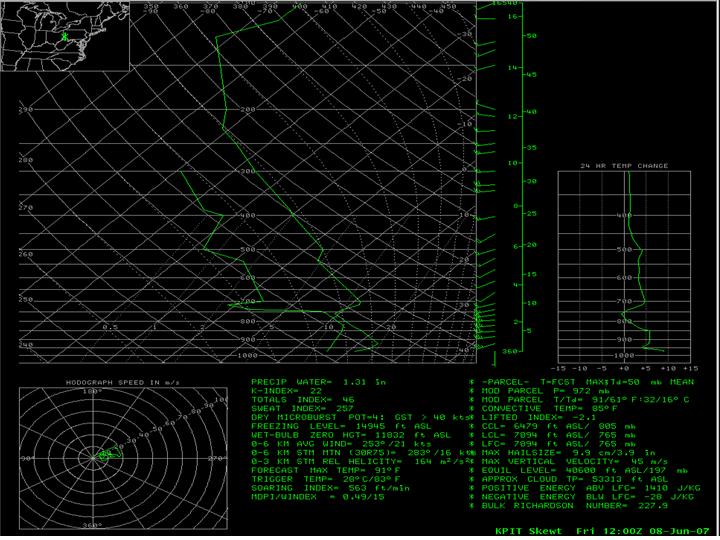Click the '360' label under the height scale
This screenshot has width=720, height=540.
click(x=509, y=351)
